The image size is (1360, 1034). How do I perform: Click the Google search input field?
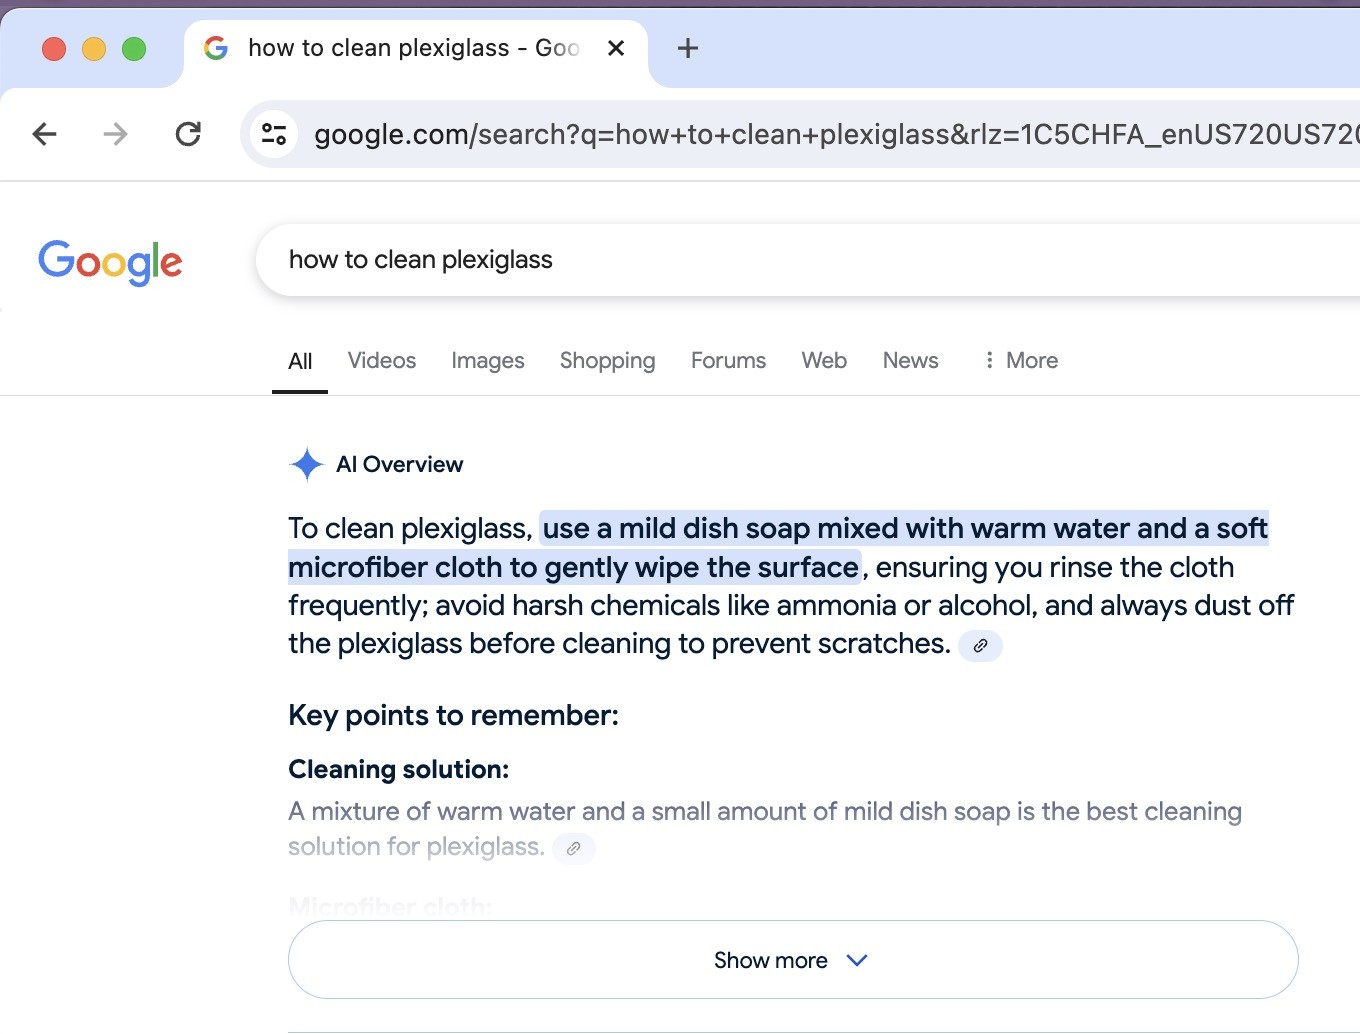pos(800,260)
